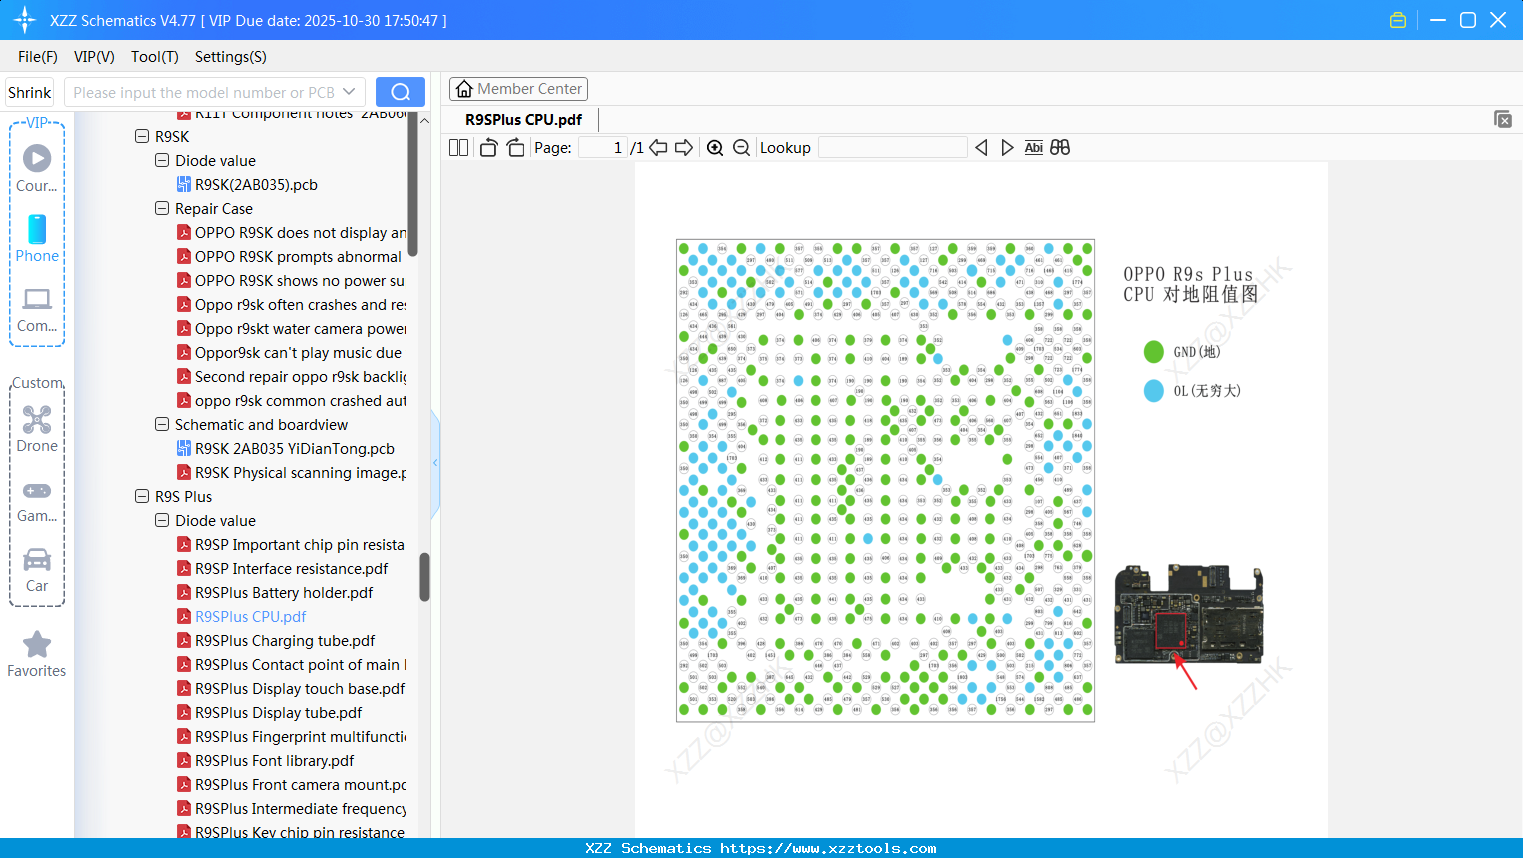Select the Drone category

click(x=37, y=429)
